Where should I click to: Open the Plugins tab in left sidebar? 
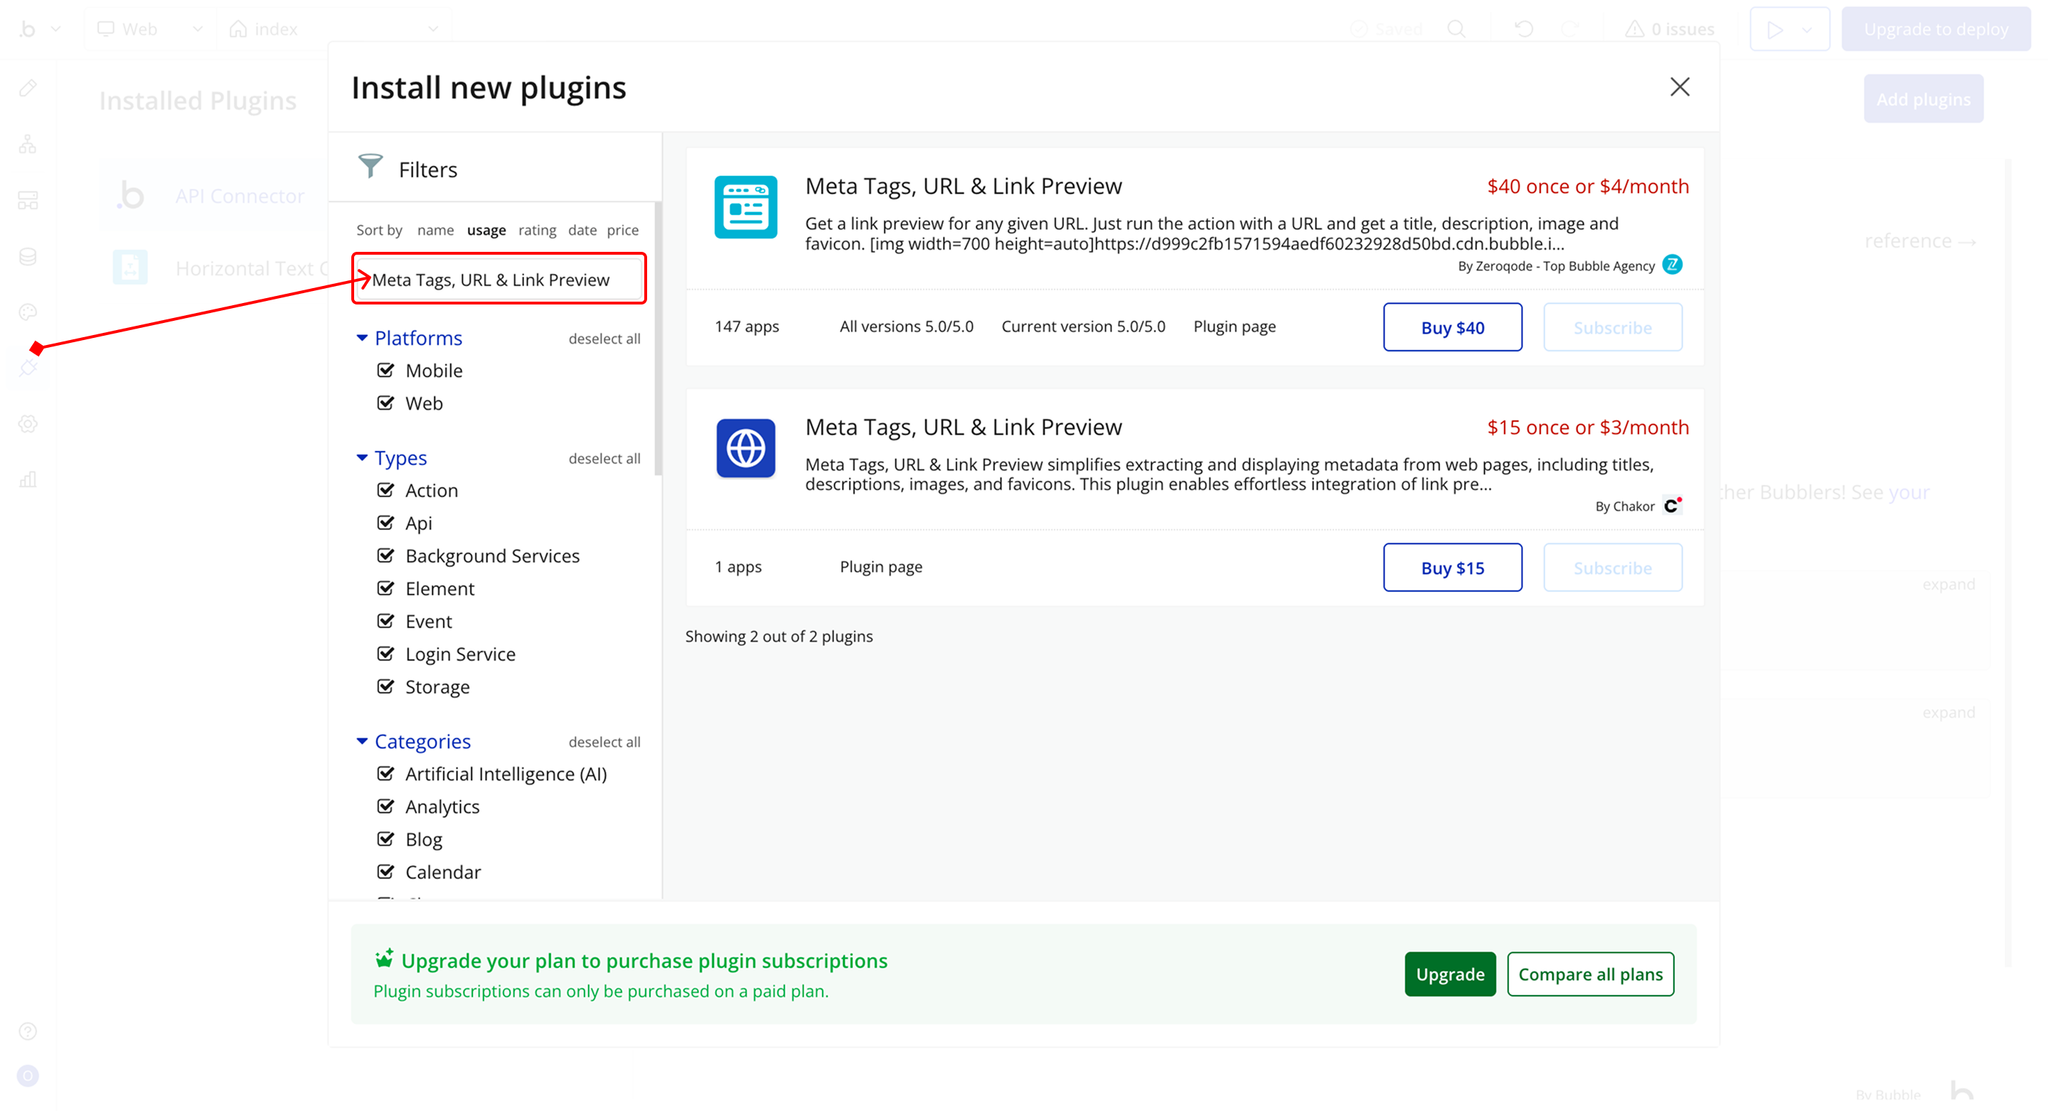point(28,368)
